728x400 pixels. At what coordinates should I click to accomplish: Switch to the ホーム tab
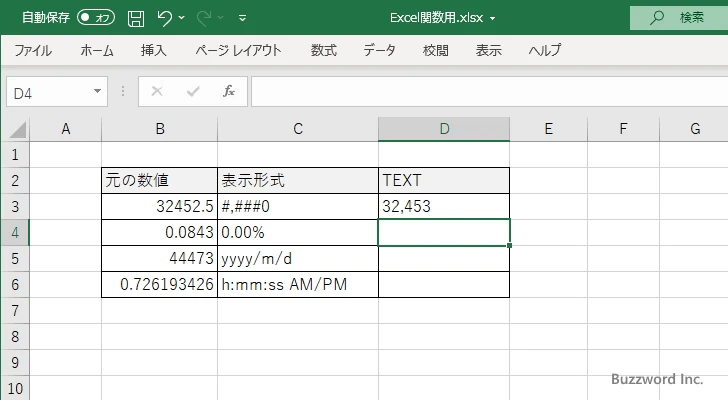97,50
